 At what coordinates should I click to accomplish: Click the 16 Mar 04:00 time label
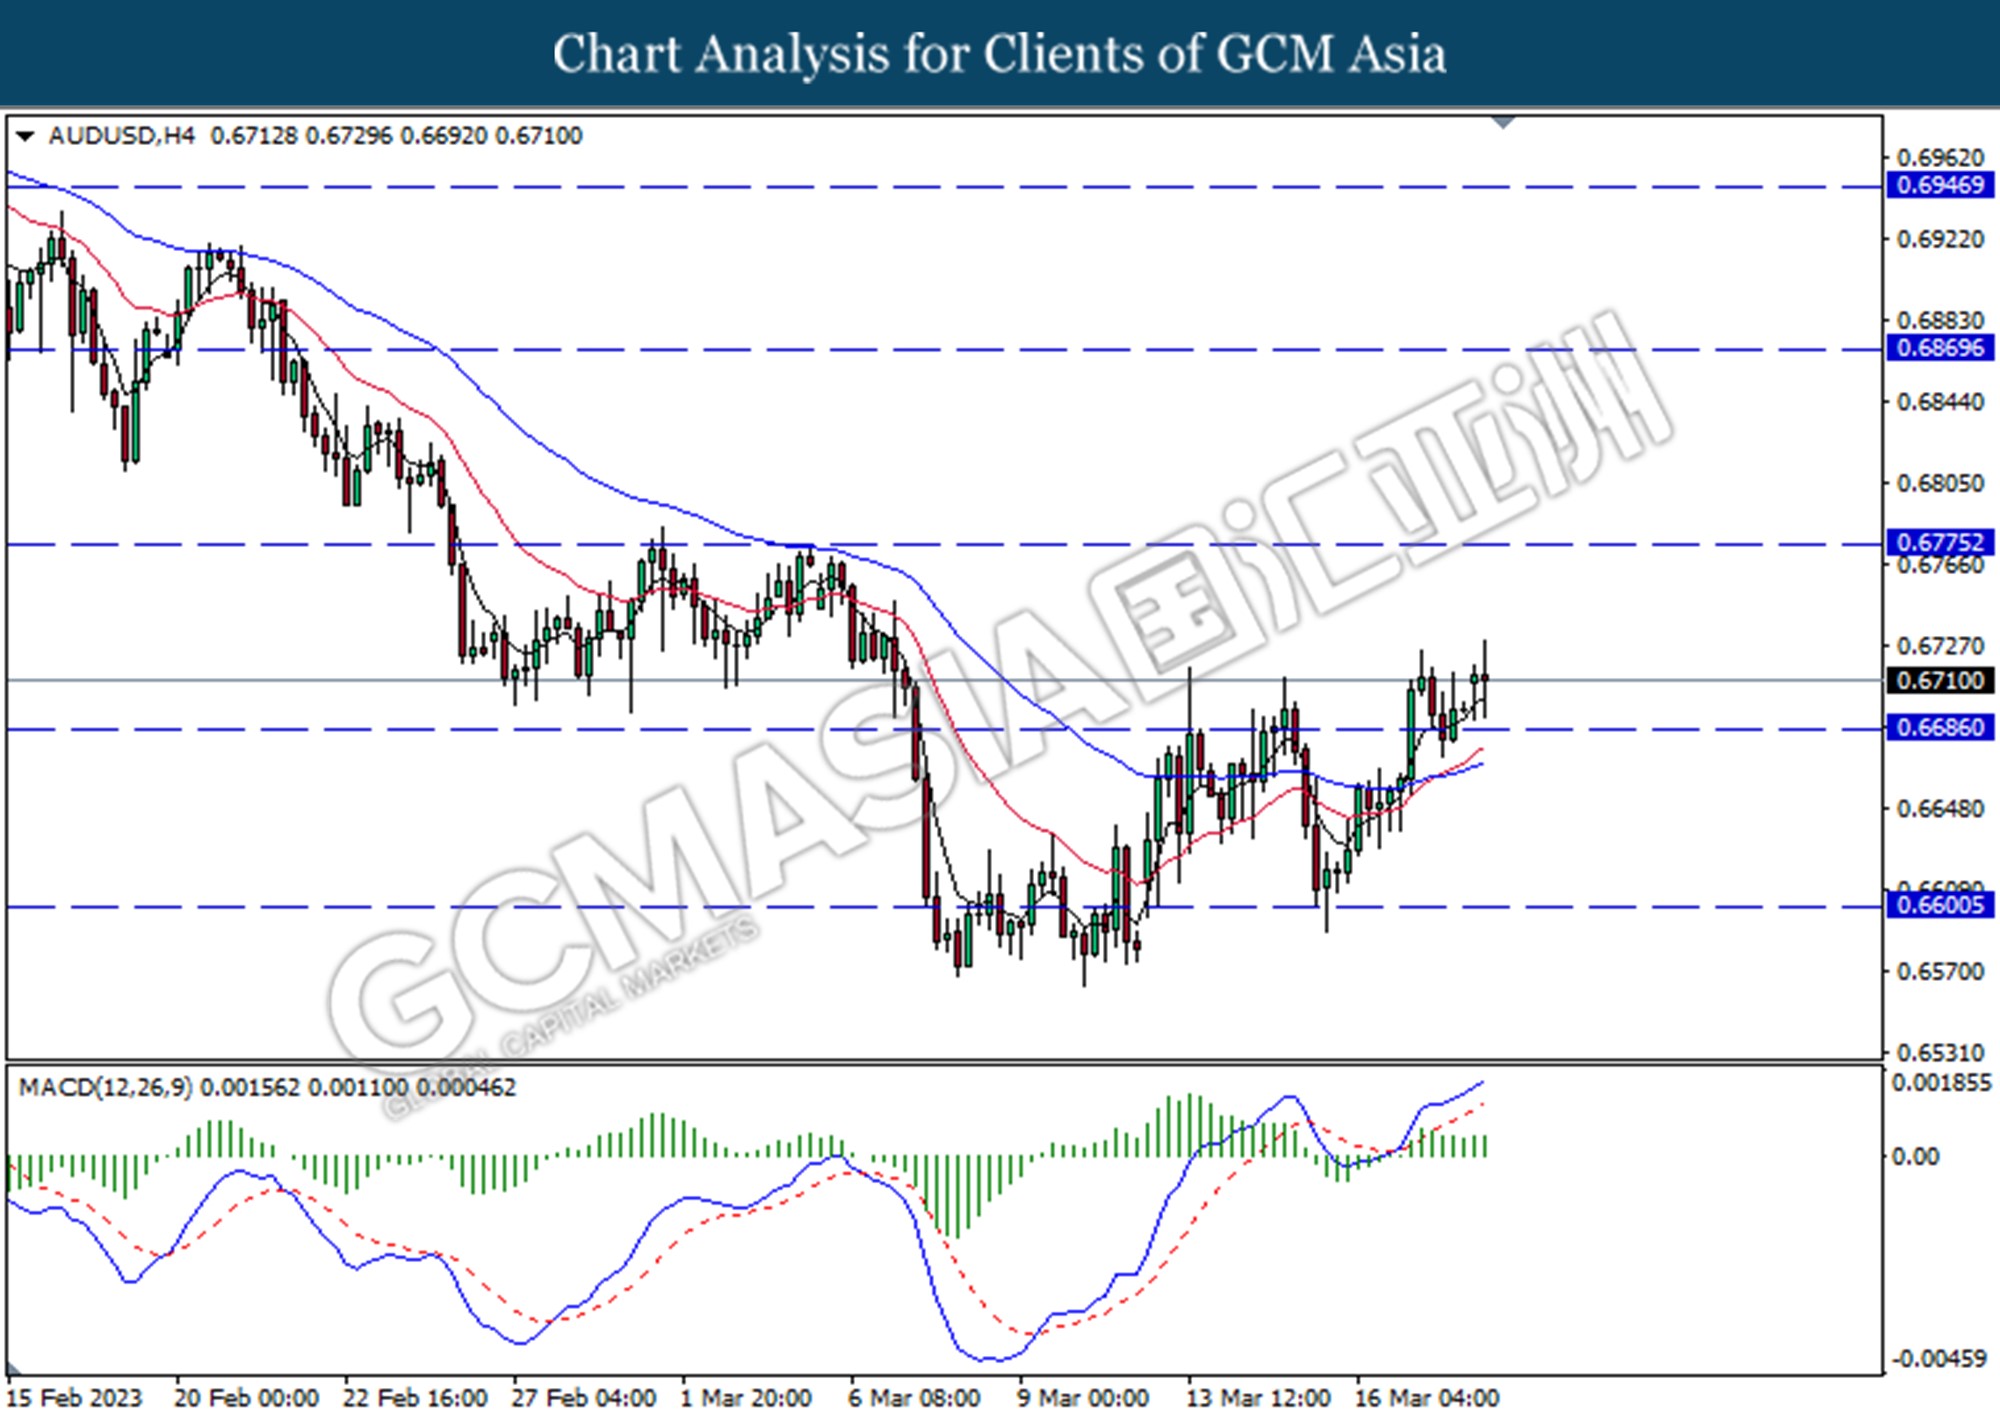click(1427, 1398)
